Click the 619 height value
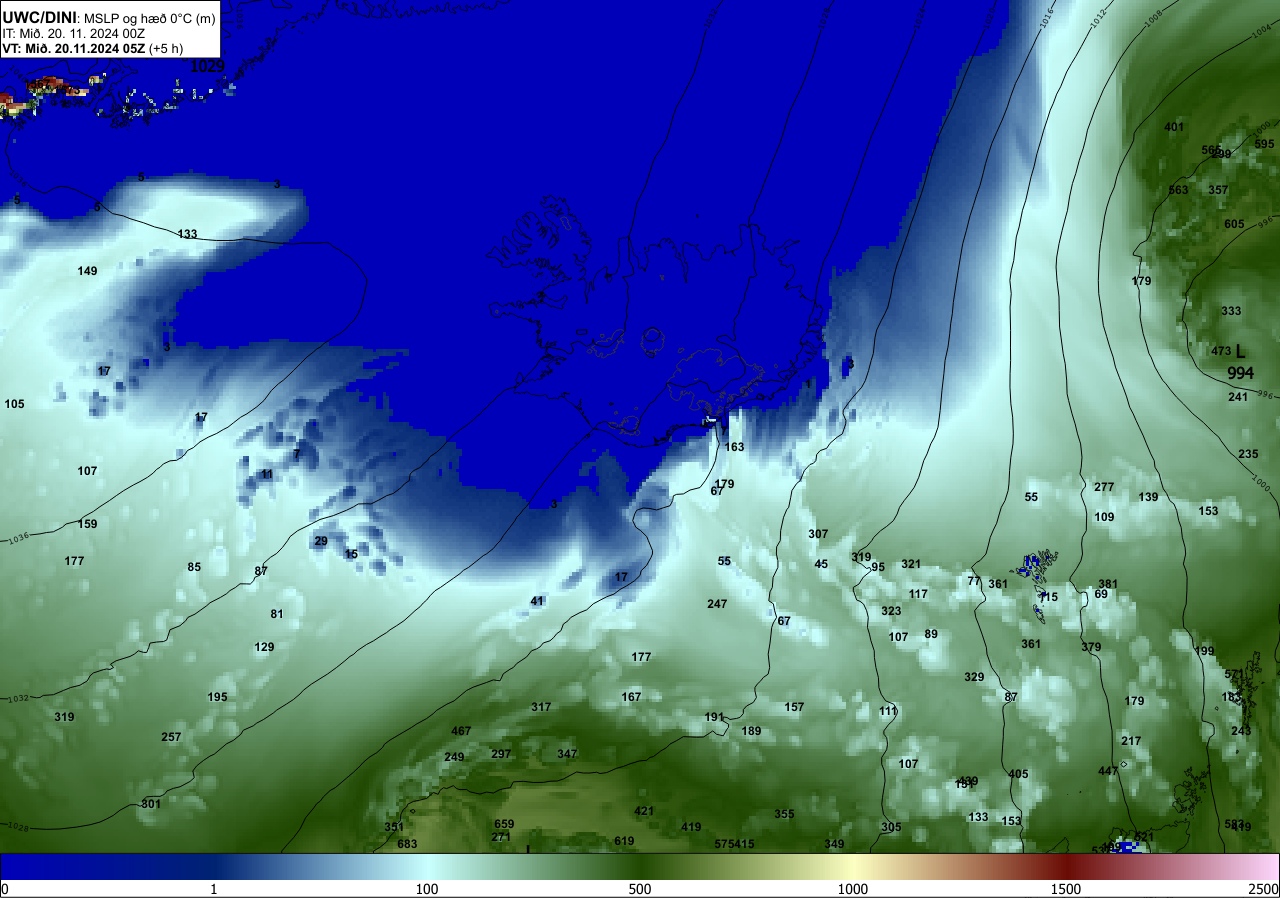 tap(624, 841)
